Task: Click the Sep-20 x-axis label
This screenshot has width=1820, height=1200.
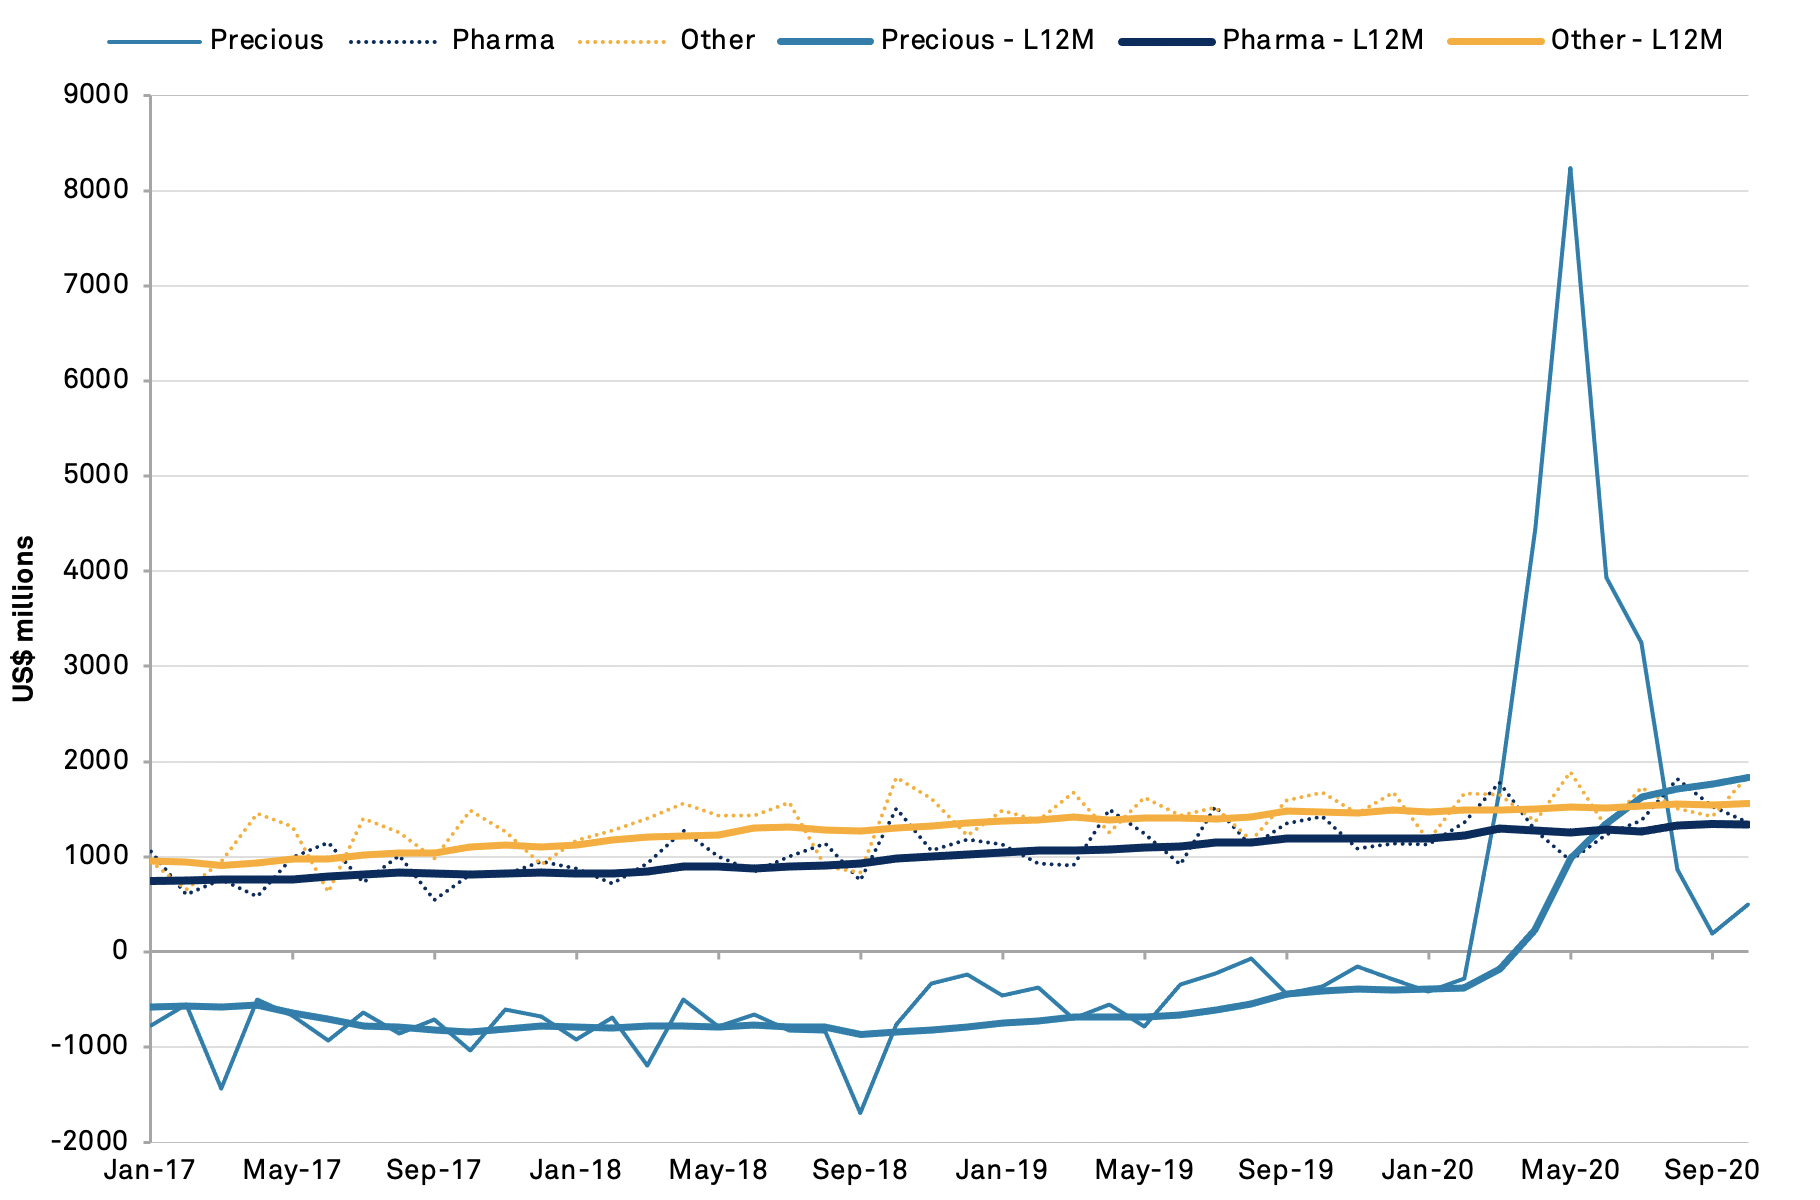Action: [x=1712, y=1170]
